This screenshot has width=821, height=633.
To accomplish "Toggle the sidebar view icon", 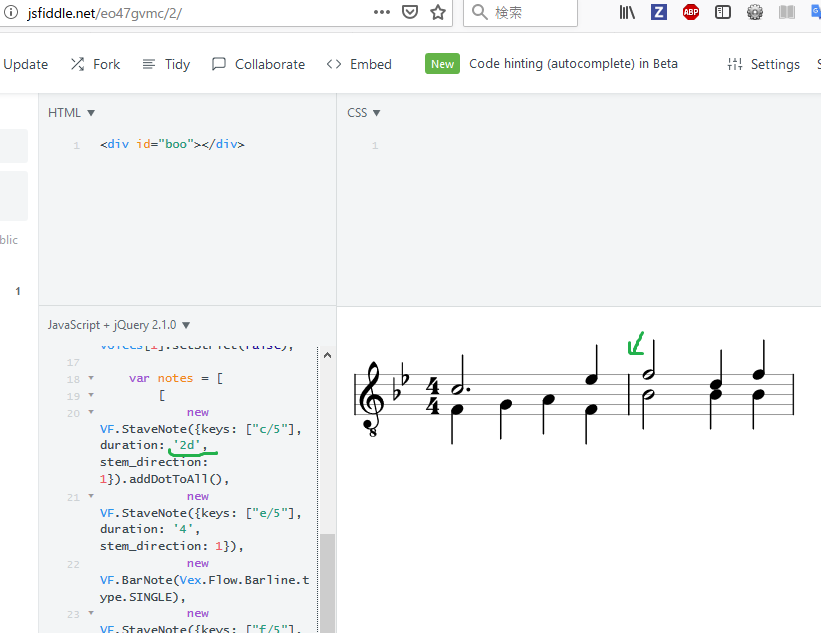I will (x=723, y=12).
